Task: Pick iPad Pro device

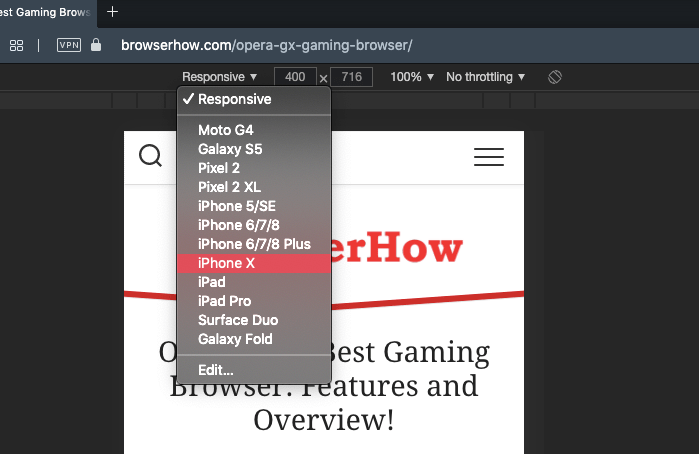Action: [224, 301]
